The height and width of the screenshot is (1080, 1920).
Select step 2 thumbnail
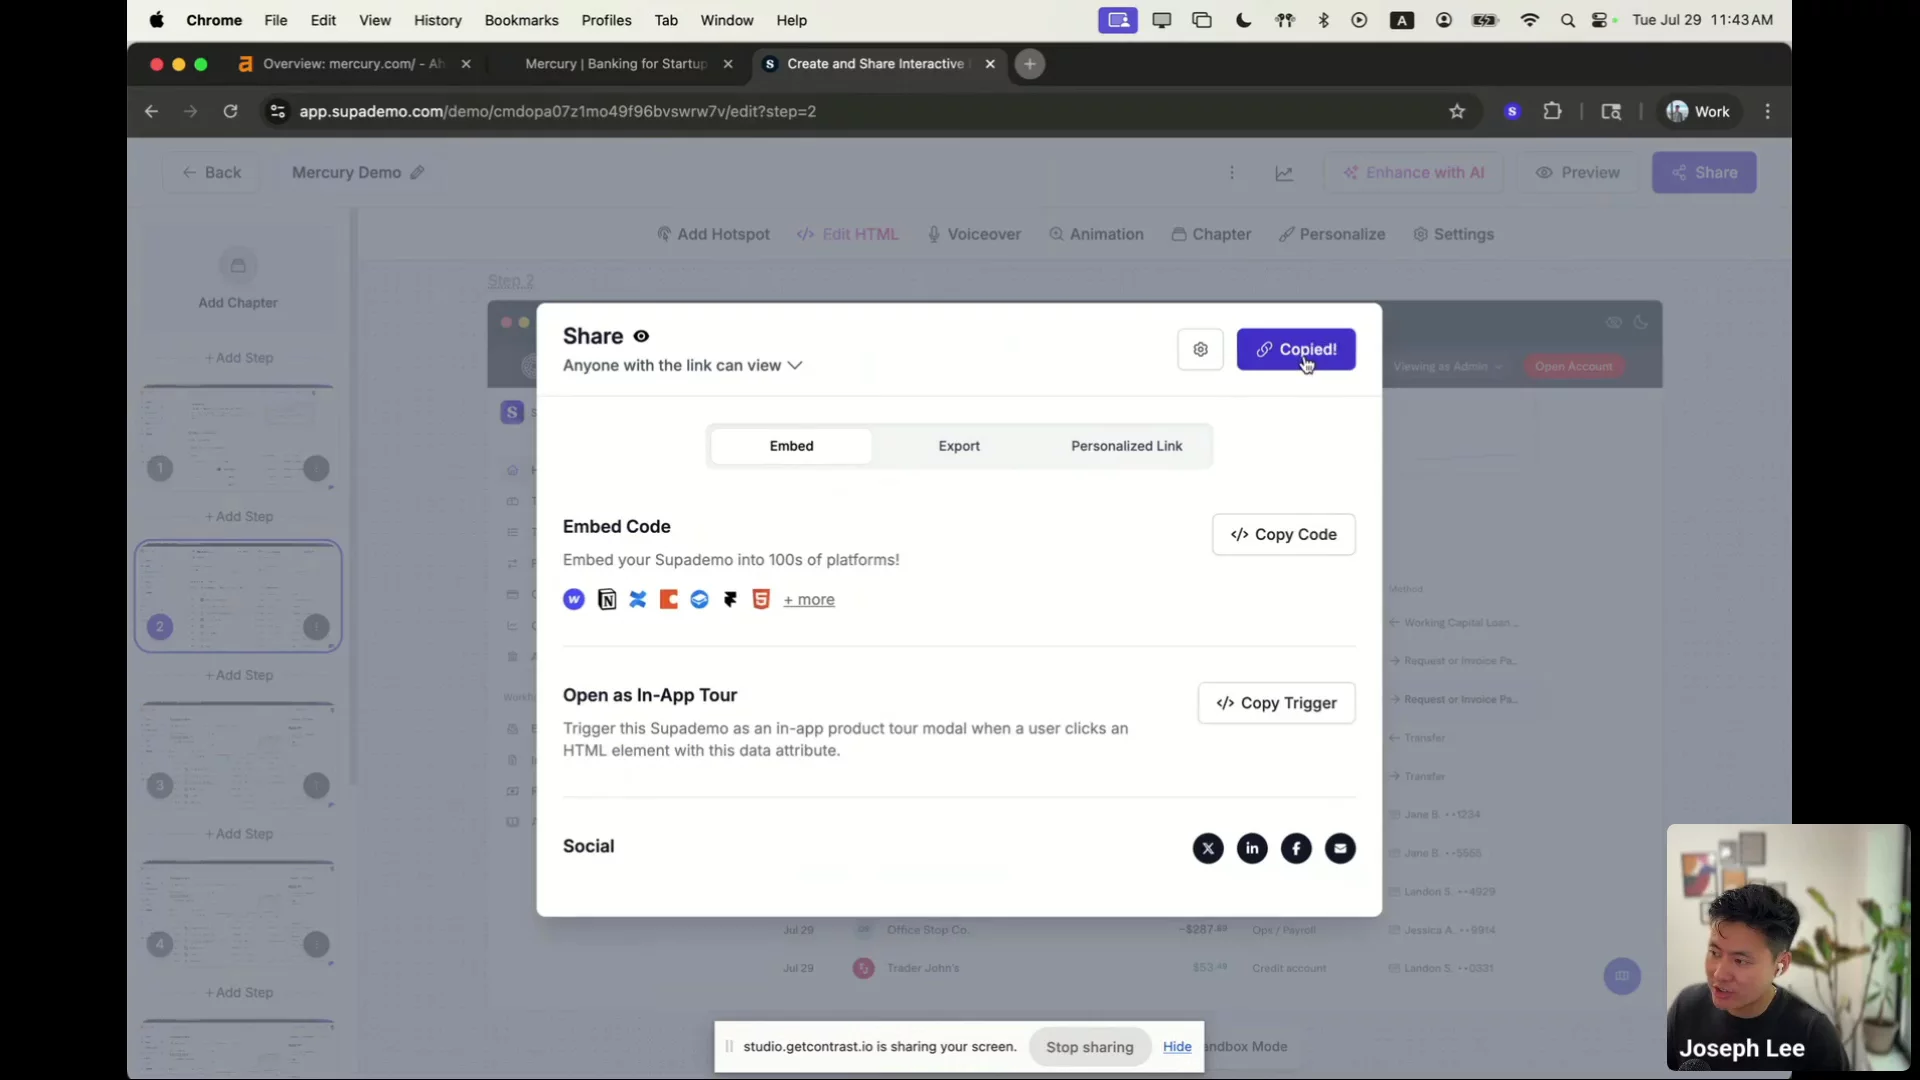(x=238, y=596)
